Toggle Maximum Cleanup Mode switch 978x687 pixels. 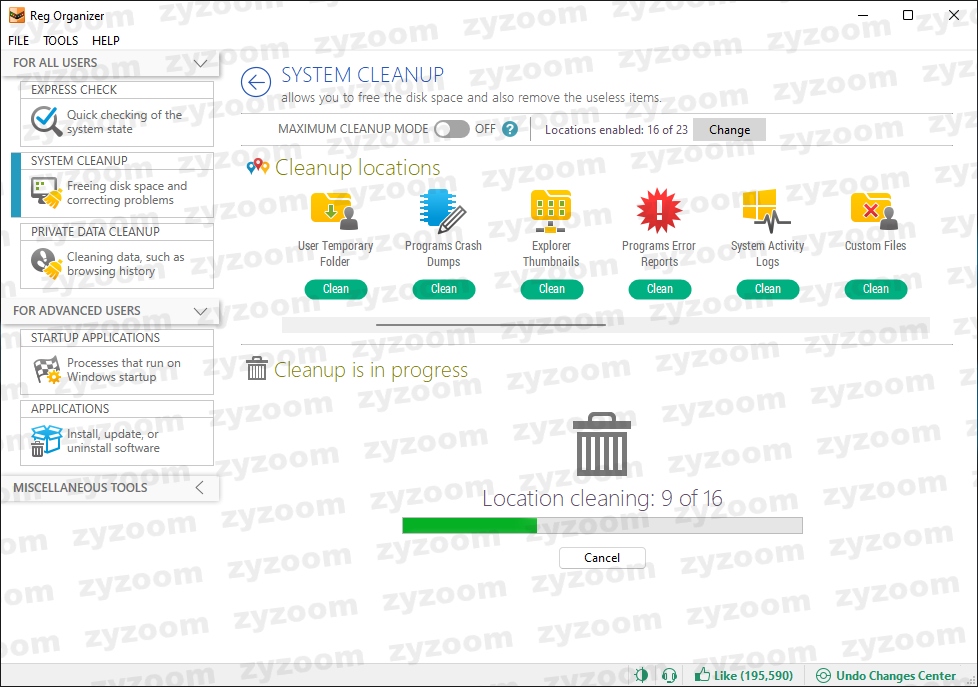(452, 129)
